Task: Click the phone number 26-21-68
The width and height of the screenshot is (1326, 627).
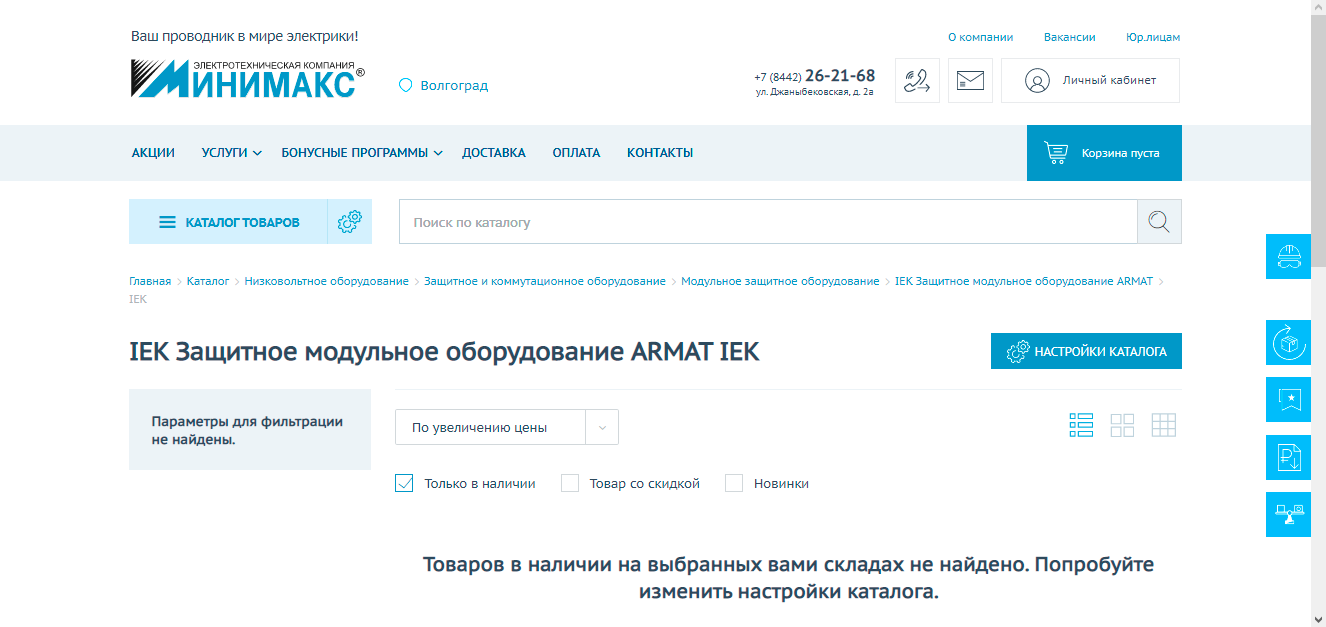Action: click(840, 76)
